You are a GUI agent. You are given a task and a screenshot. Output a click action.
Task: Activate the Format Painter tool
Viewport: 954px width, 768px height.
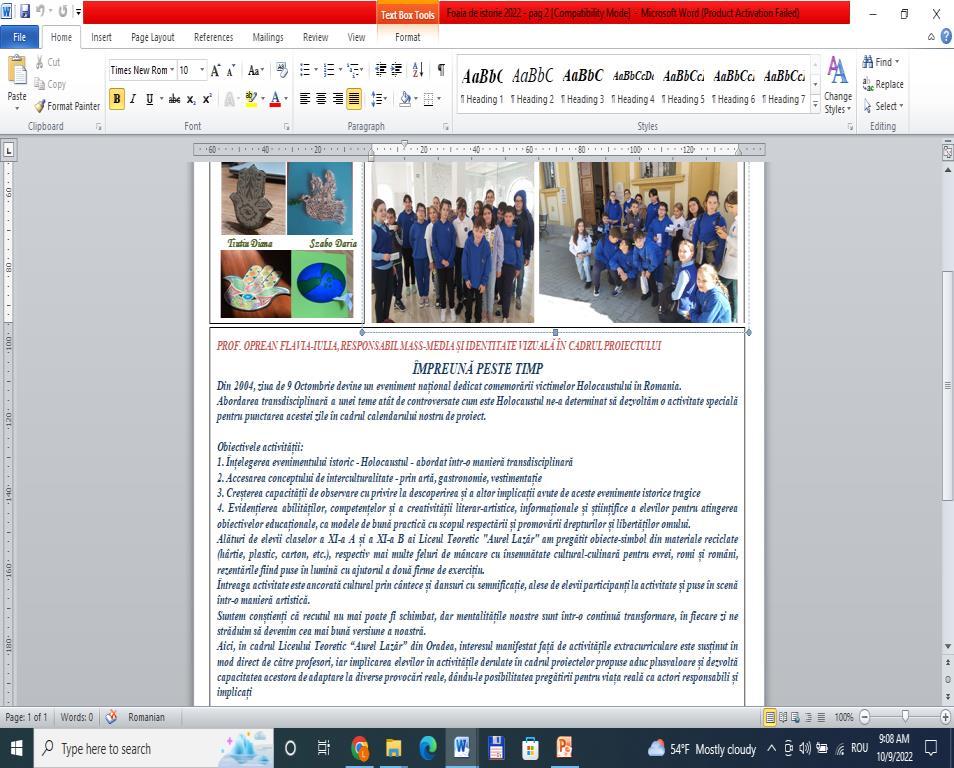pos(67,106)
